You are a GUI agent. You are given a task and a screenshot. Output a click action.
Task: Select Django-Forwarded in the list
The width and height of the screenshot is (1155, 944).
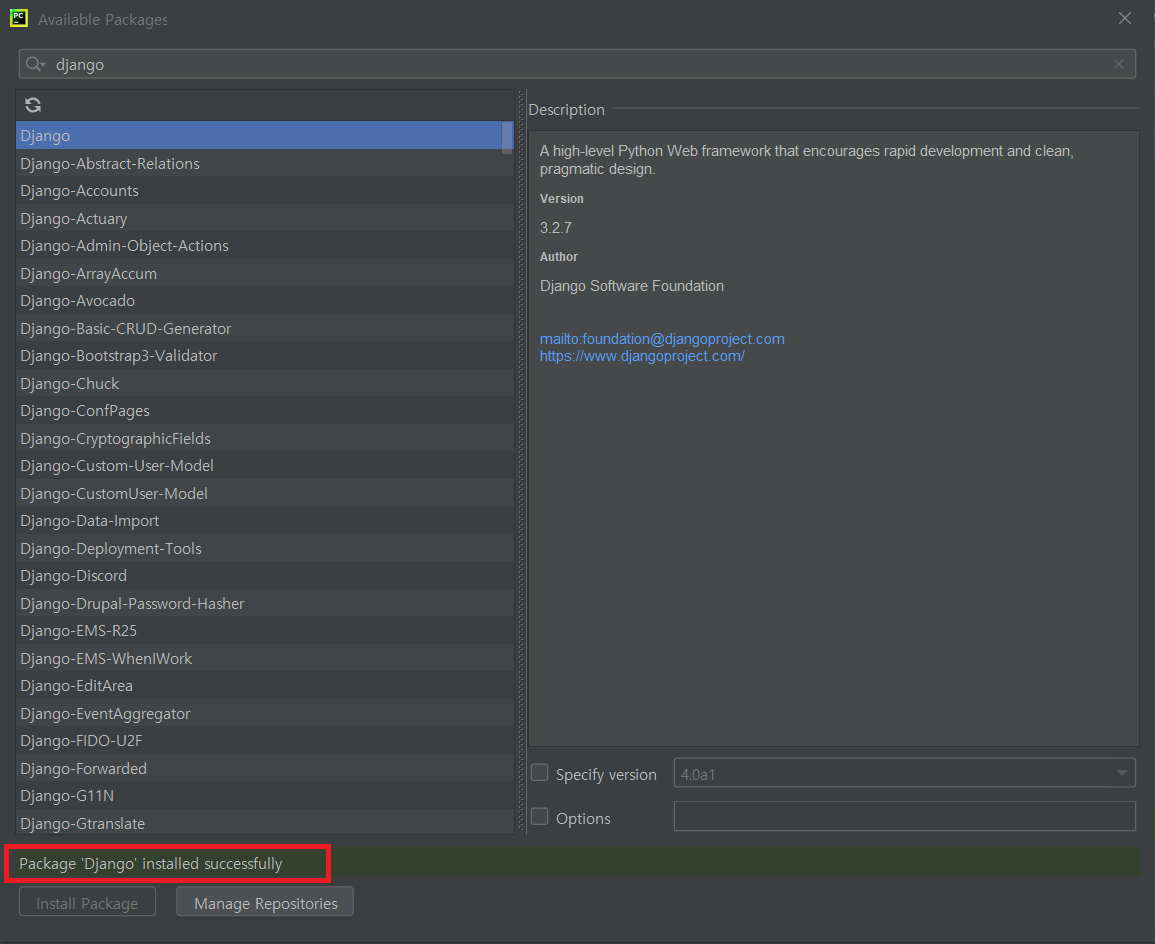click(264, 769)
